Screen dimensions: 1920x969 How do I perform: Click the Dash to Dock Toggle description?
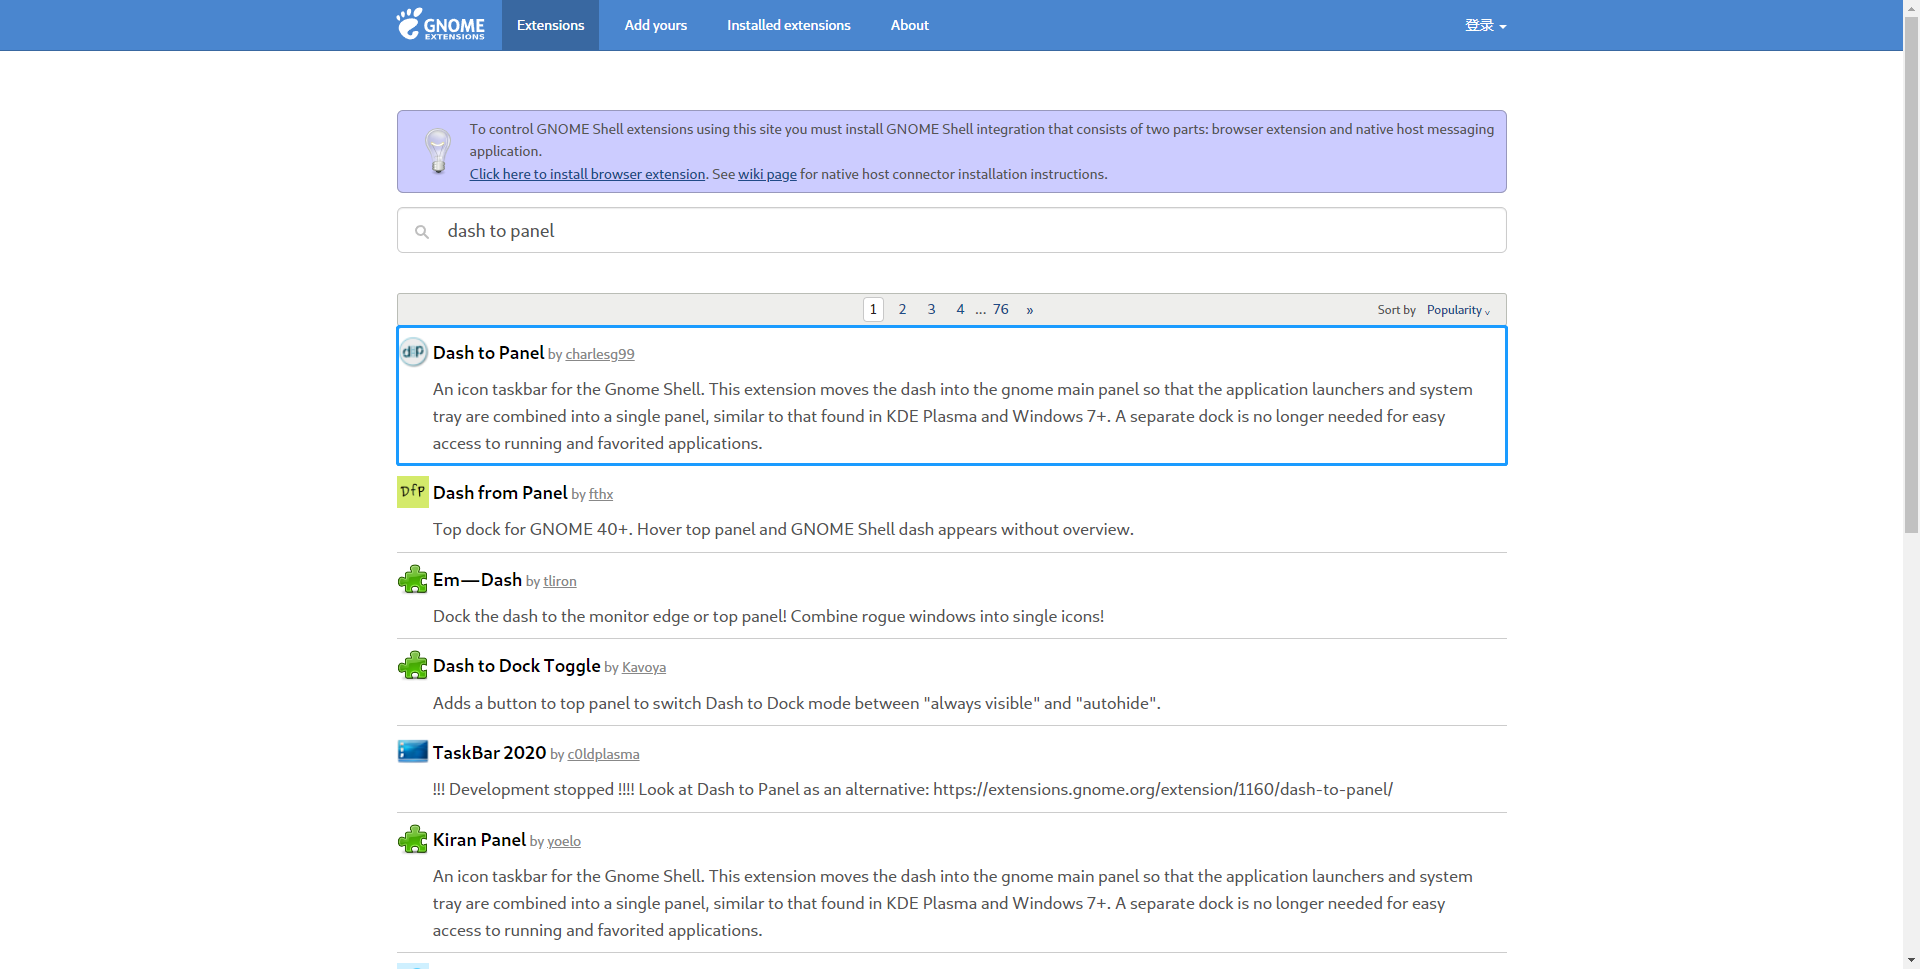tap(797, 704)
